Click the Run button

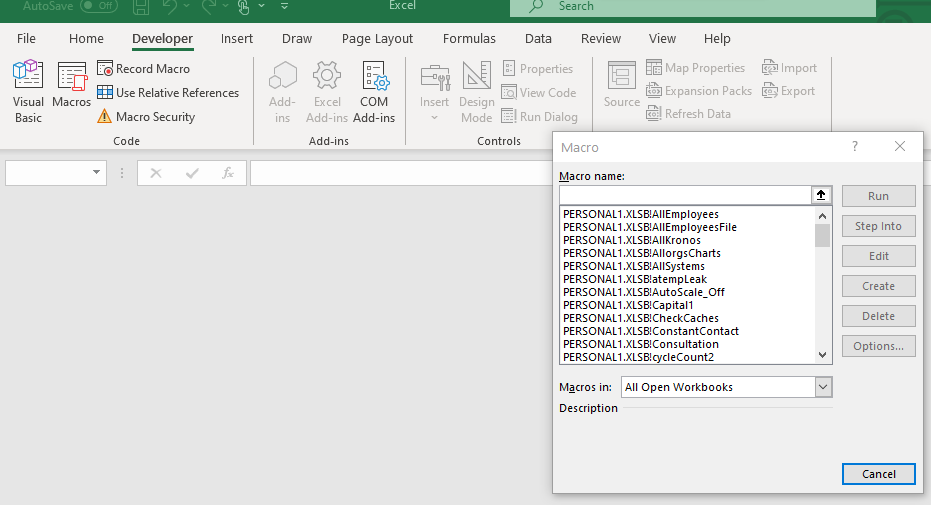(x=878, y=196)
